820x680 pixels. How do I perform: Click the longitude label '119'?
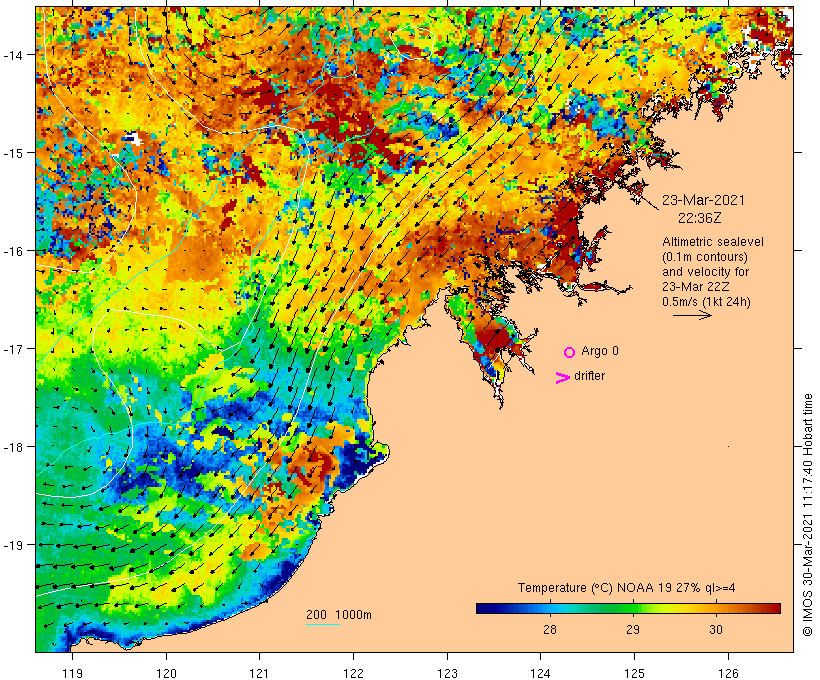coord(72,673)
